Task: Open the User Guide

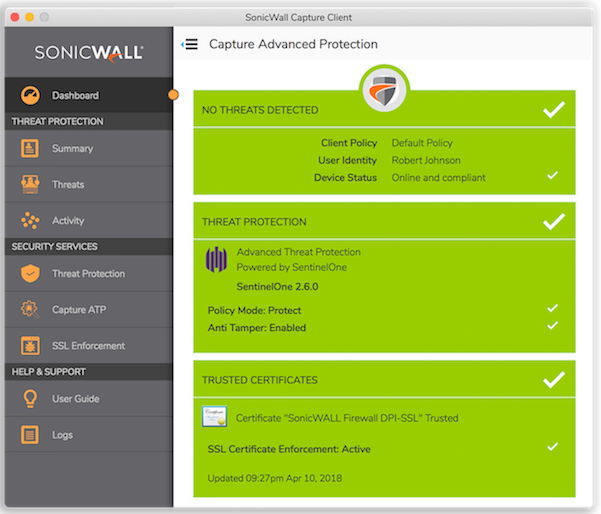Action: (x=89, y=399)
